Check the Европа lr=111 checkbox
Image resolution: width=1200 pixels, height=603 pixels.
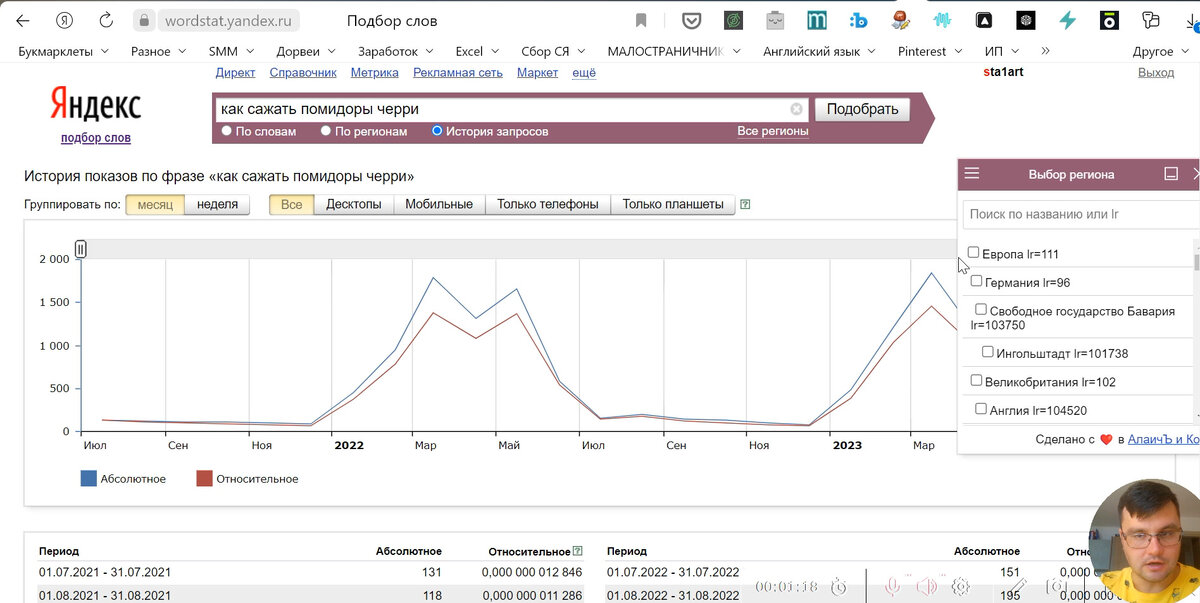974,253
